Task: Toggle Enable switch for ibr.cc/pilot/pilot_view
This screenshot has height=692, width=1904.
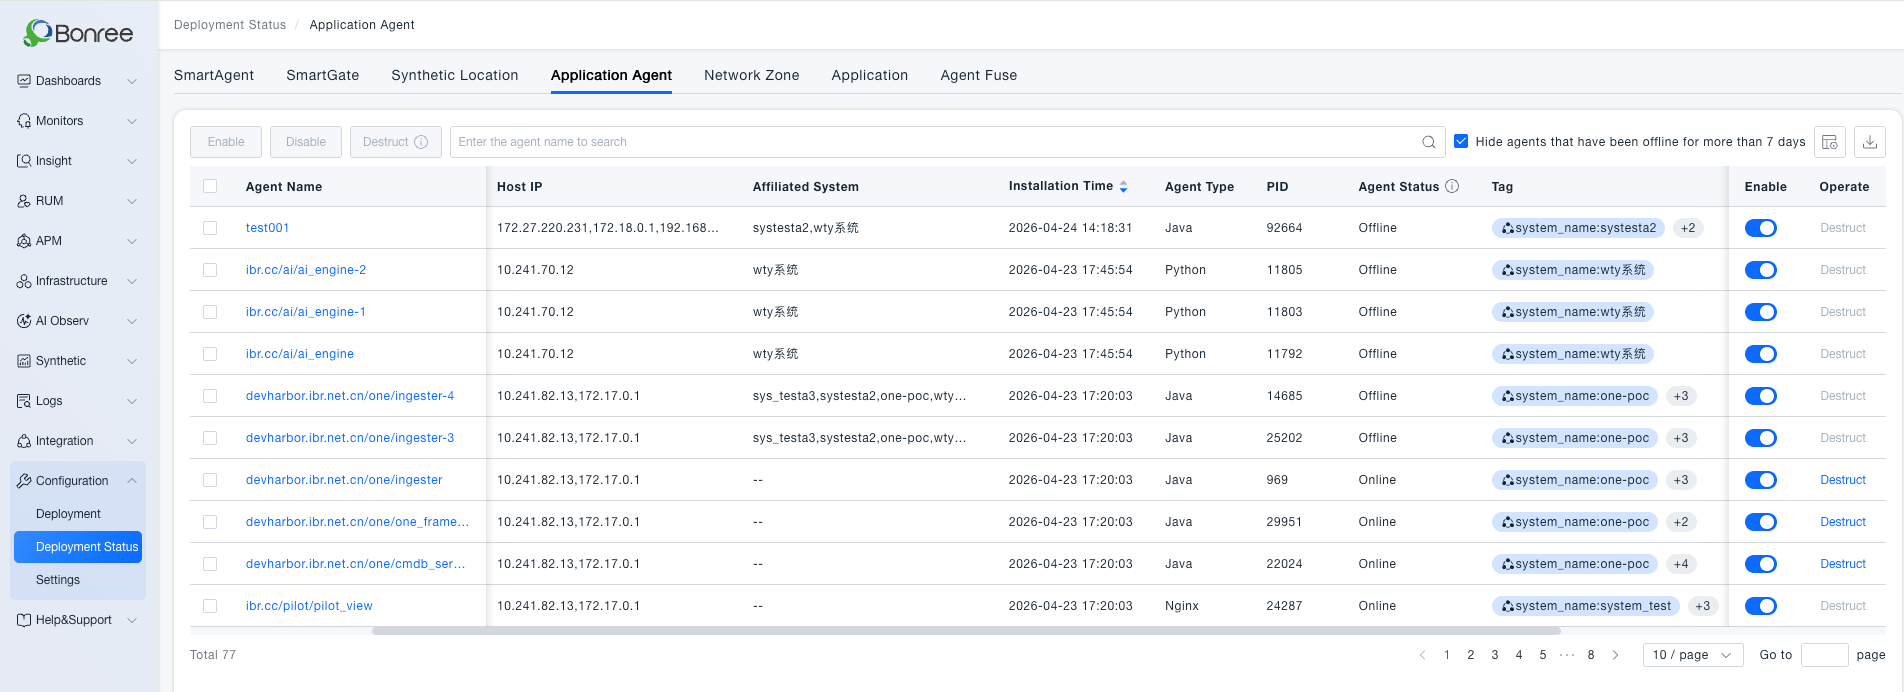Action: pos(1761,606)
